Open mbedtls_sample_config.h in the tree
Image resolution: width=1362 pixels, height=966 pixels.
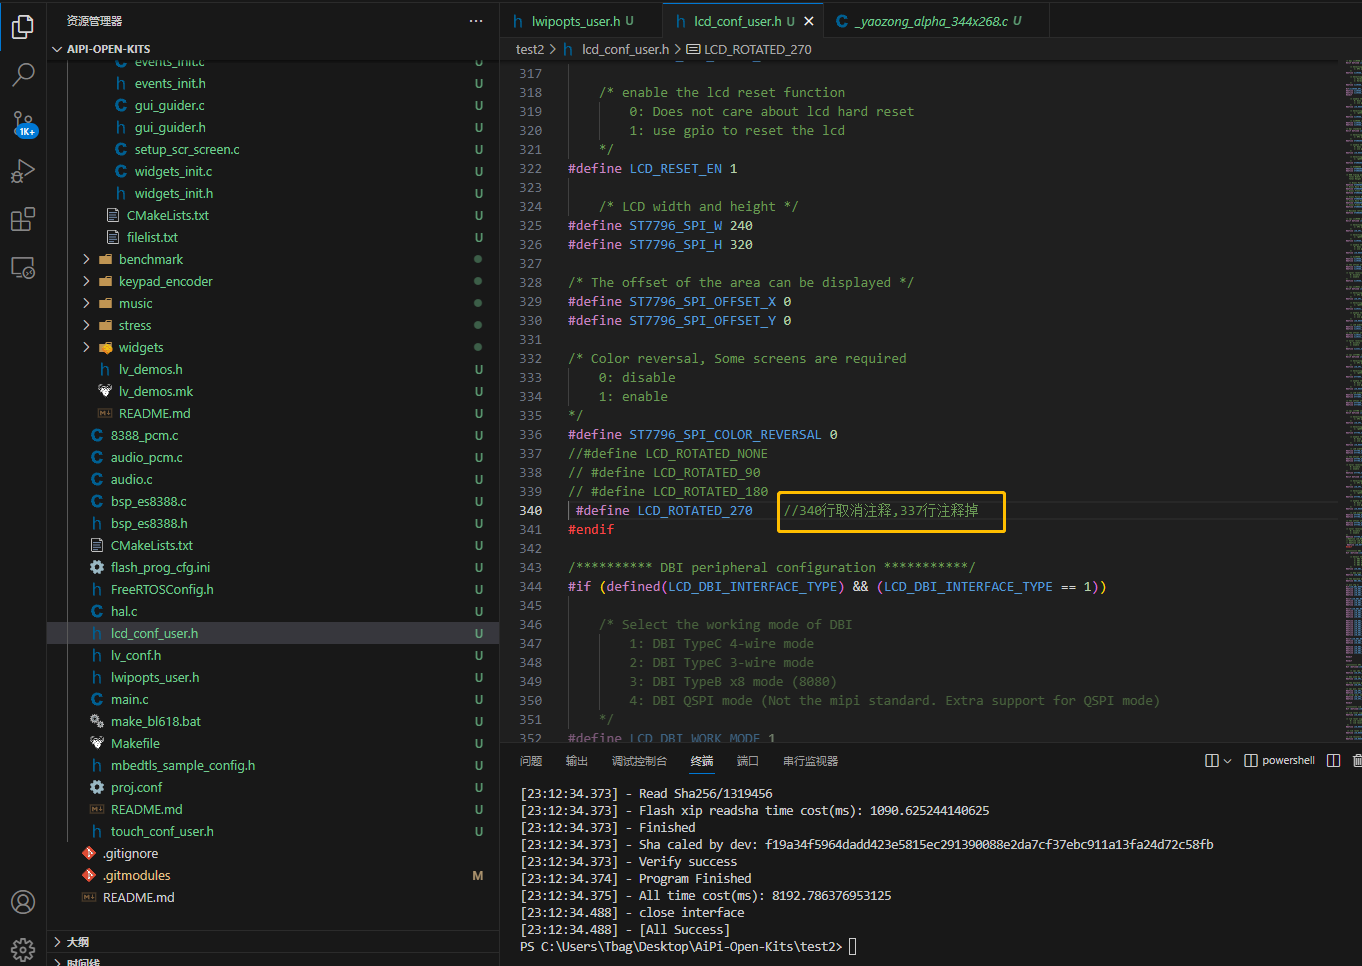click(x=273, y=765)
